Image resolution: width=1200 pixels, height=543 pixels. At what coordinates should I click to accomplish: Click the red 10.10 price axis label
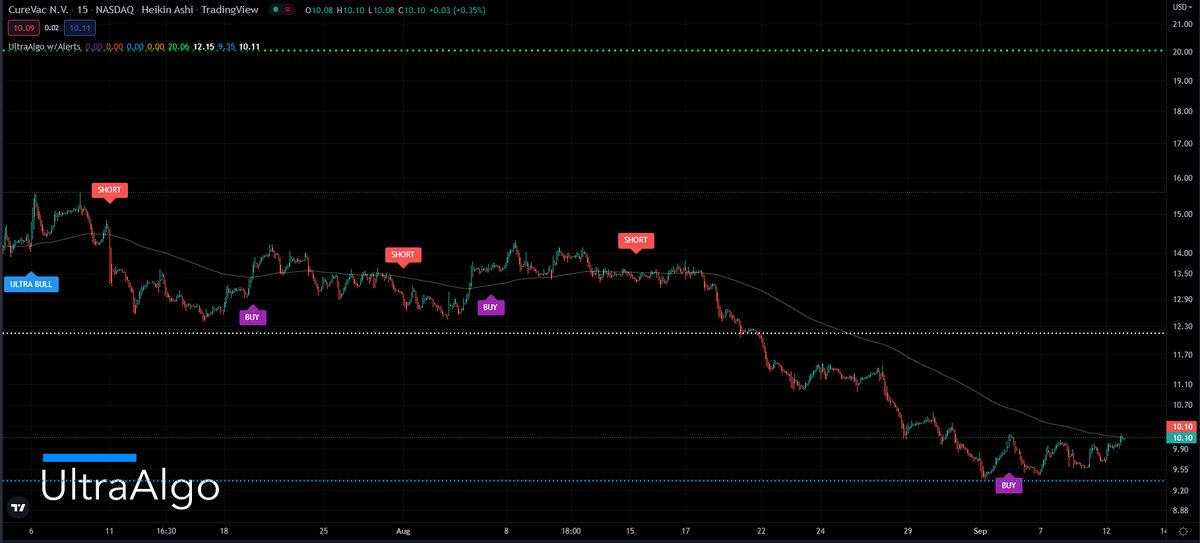[1182, 426]
